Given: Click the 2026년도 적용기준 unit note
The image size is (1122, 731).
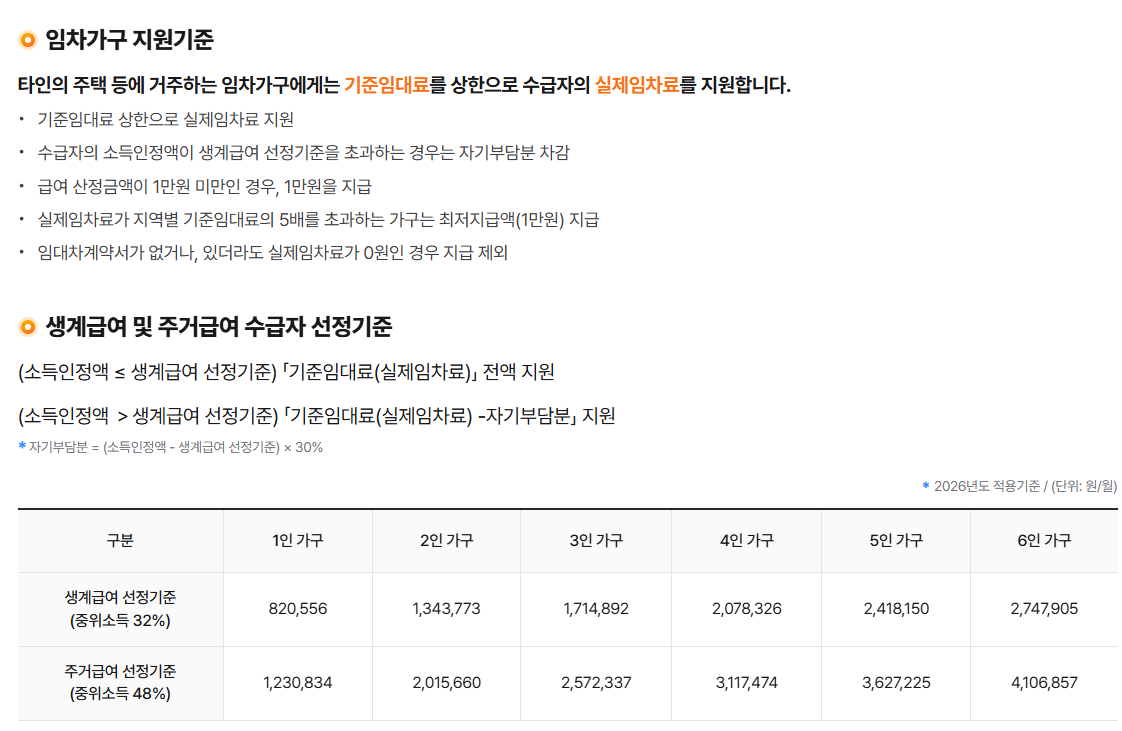Looking at the screenshot, I should [x=1025, y=486].
